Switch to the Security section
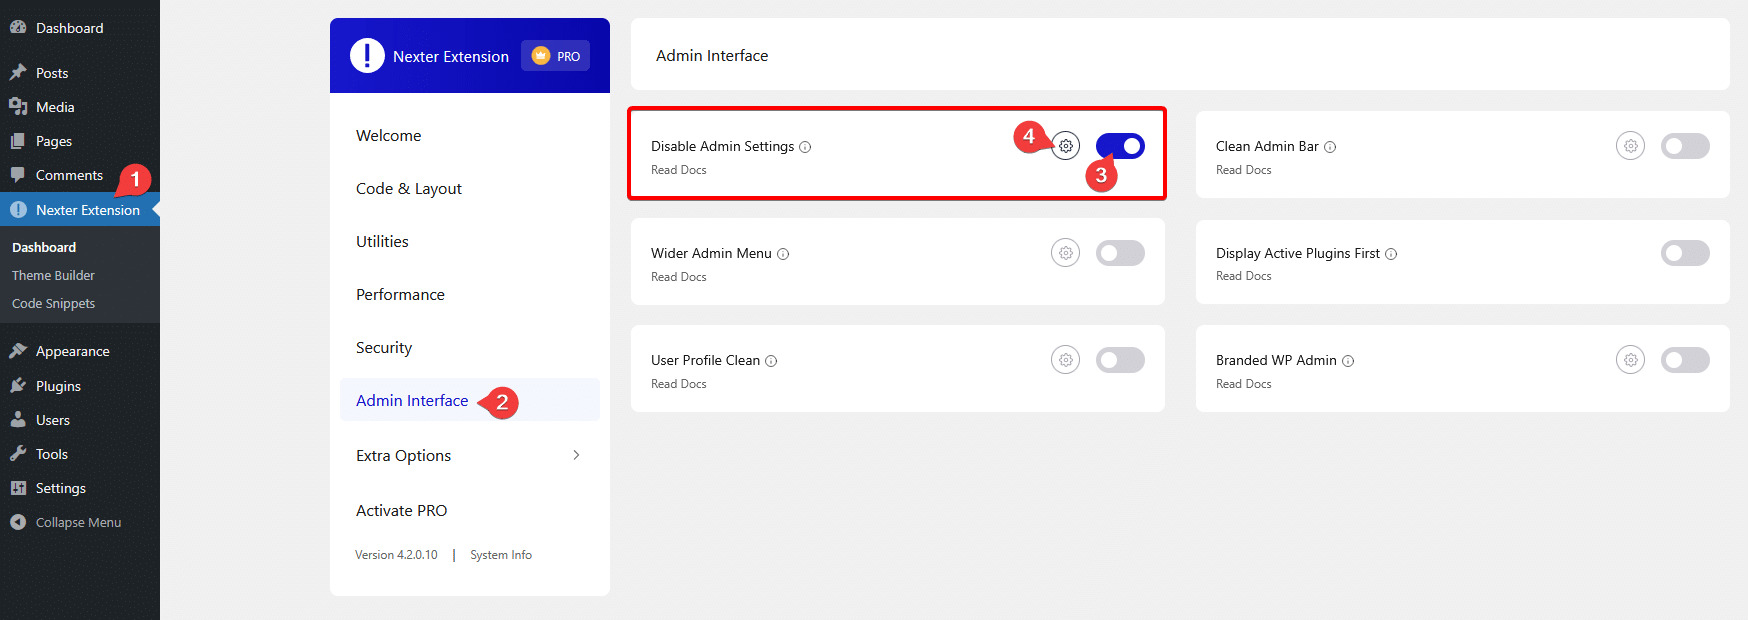 [x=383, y=347]
